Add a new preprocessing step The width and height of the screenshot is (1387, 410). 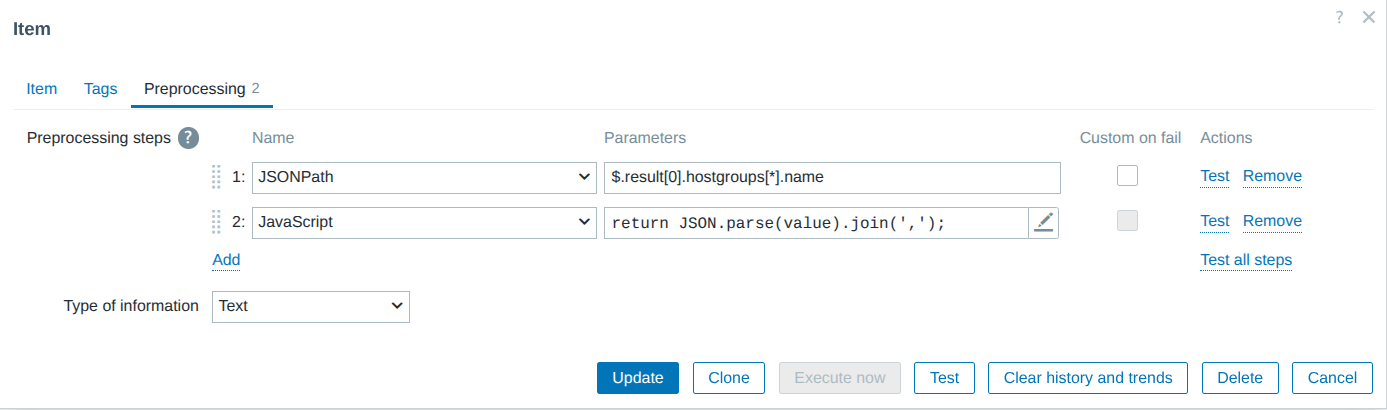[226, 260]
